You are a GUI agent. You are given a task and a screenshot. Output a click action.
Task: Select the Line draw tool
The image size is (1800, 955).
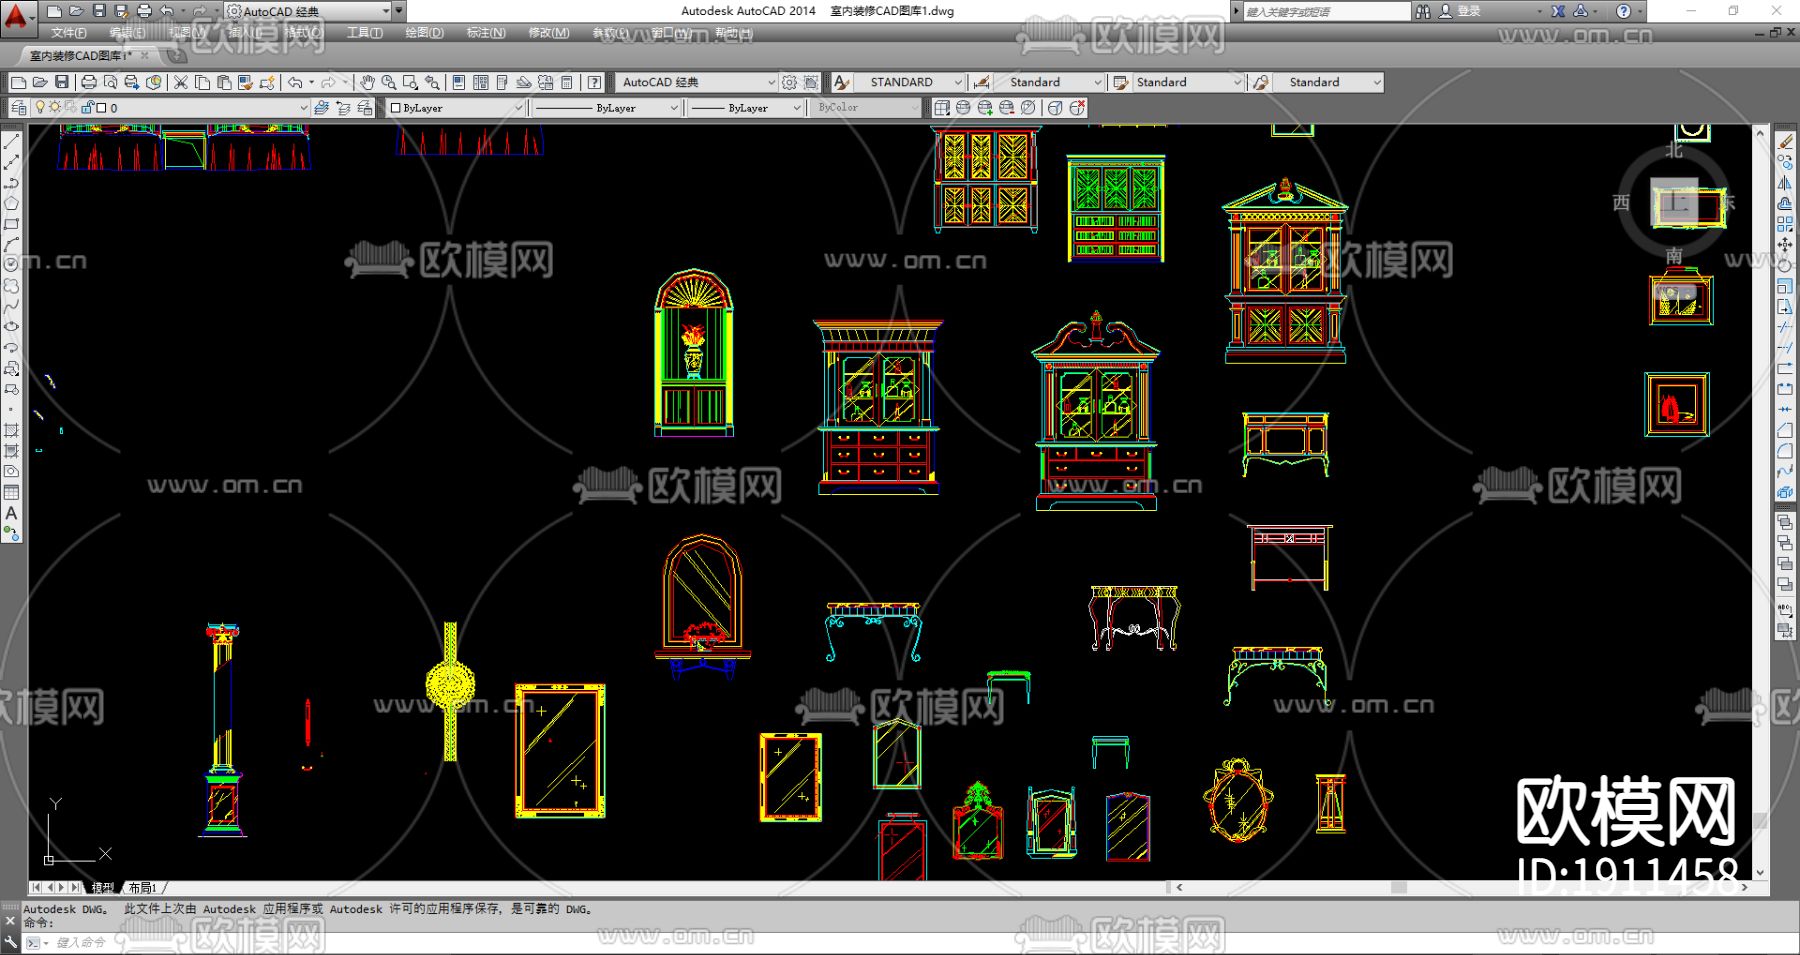point(12,142)
